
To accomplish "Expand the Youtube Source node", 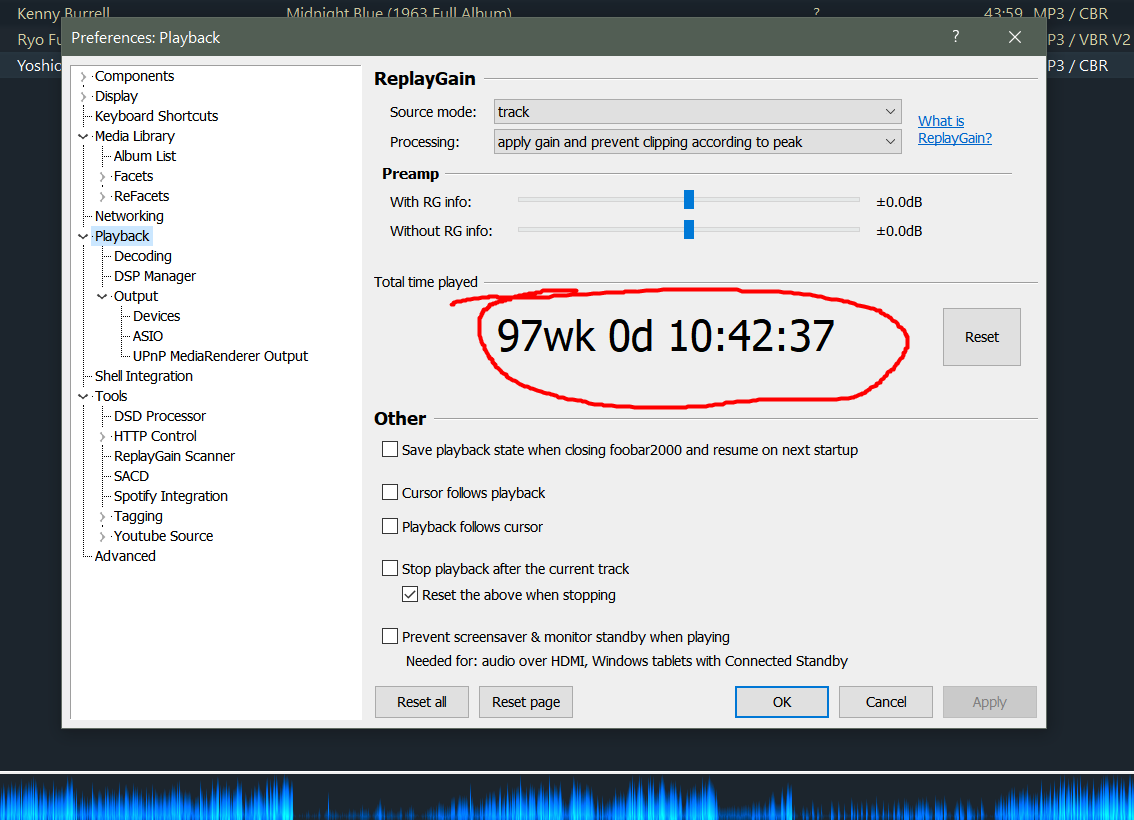I will (x=102, y=536).
